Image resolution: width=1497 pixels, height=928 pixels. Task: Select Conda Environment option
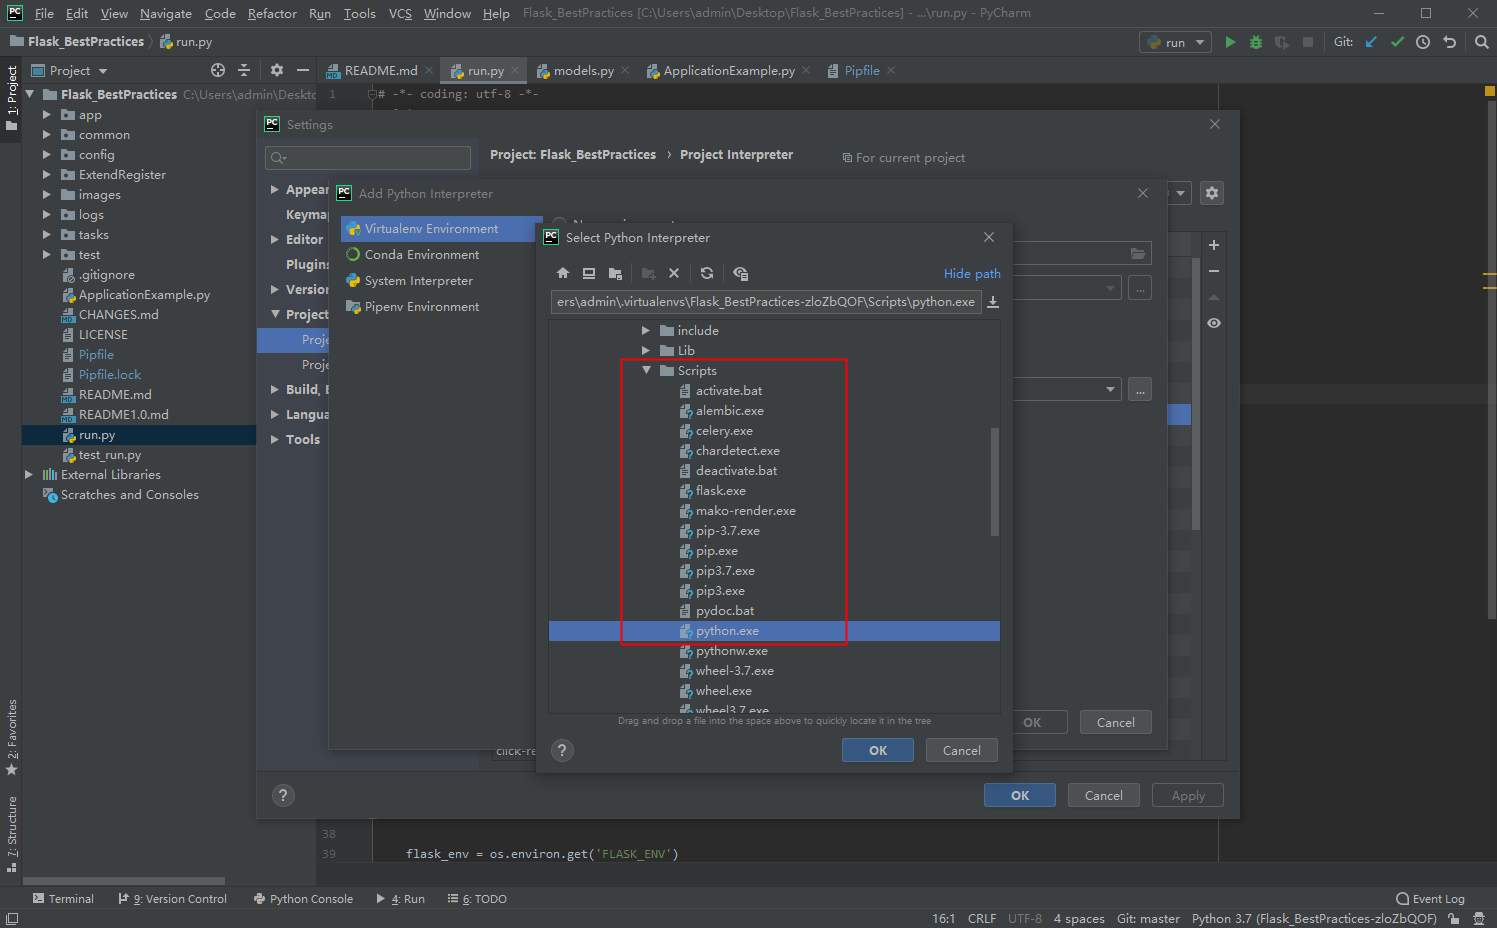(422, 255)
